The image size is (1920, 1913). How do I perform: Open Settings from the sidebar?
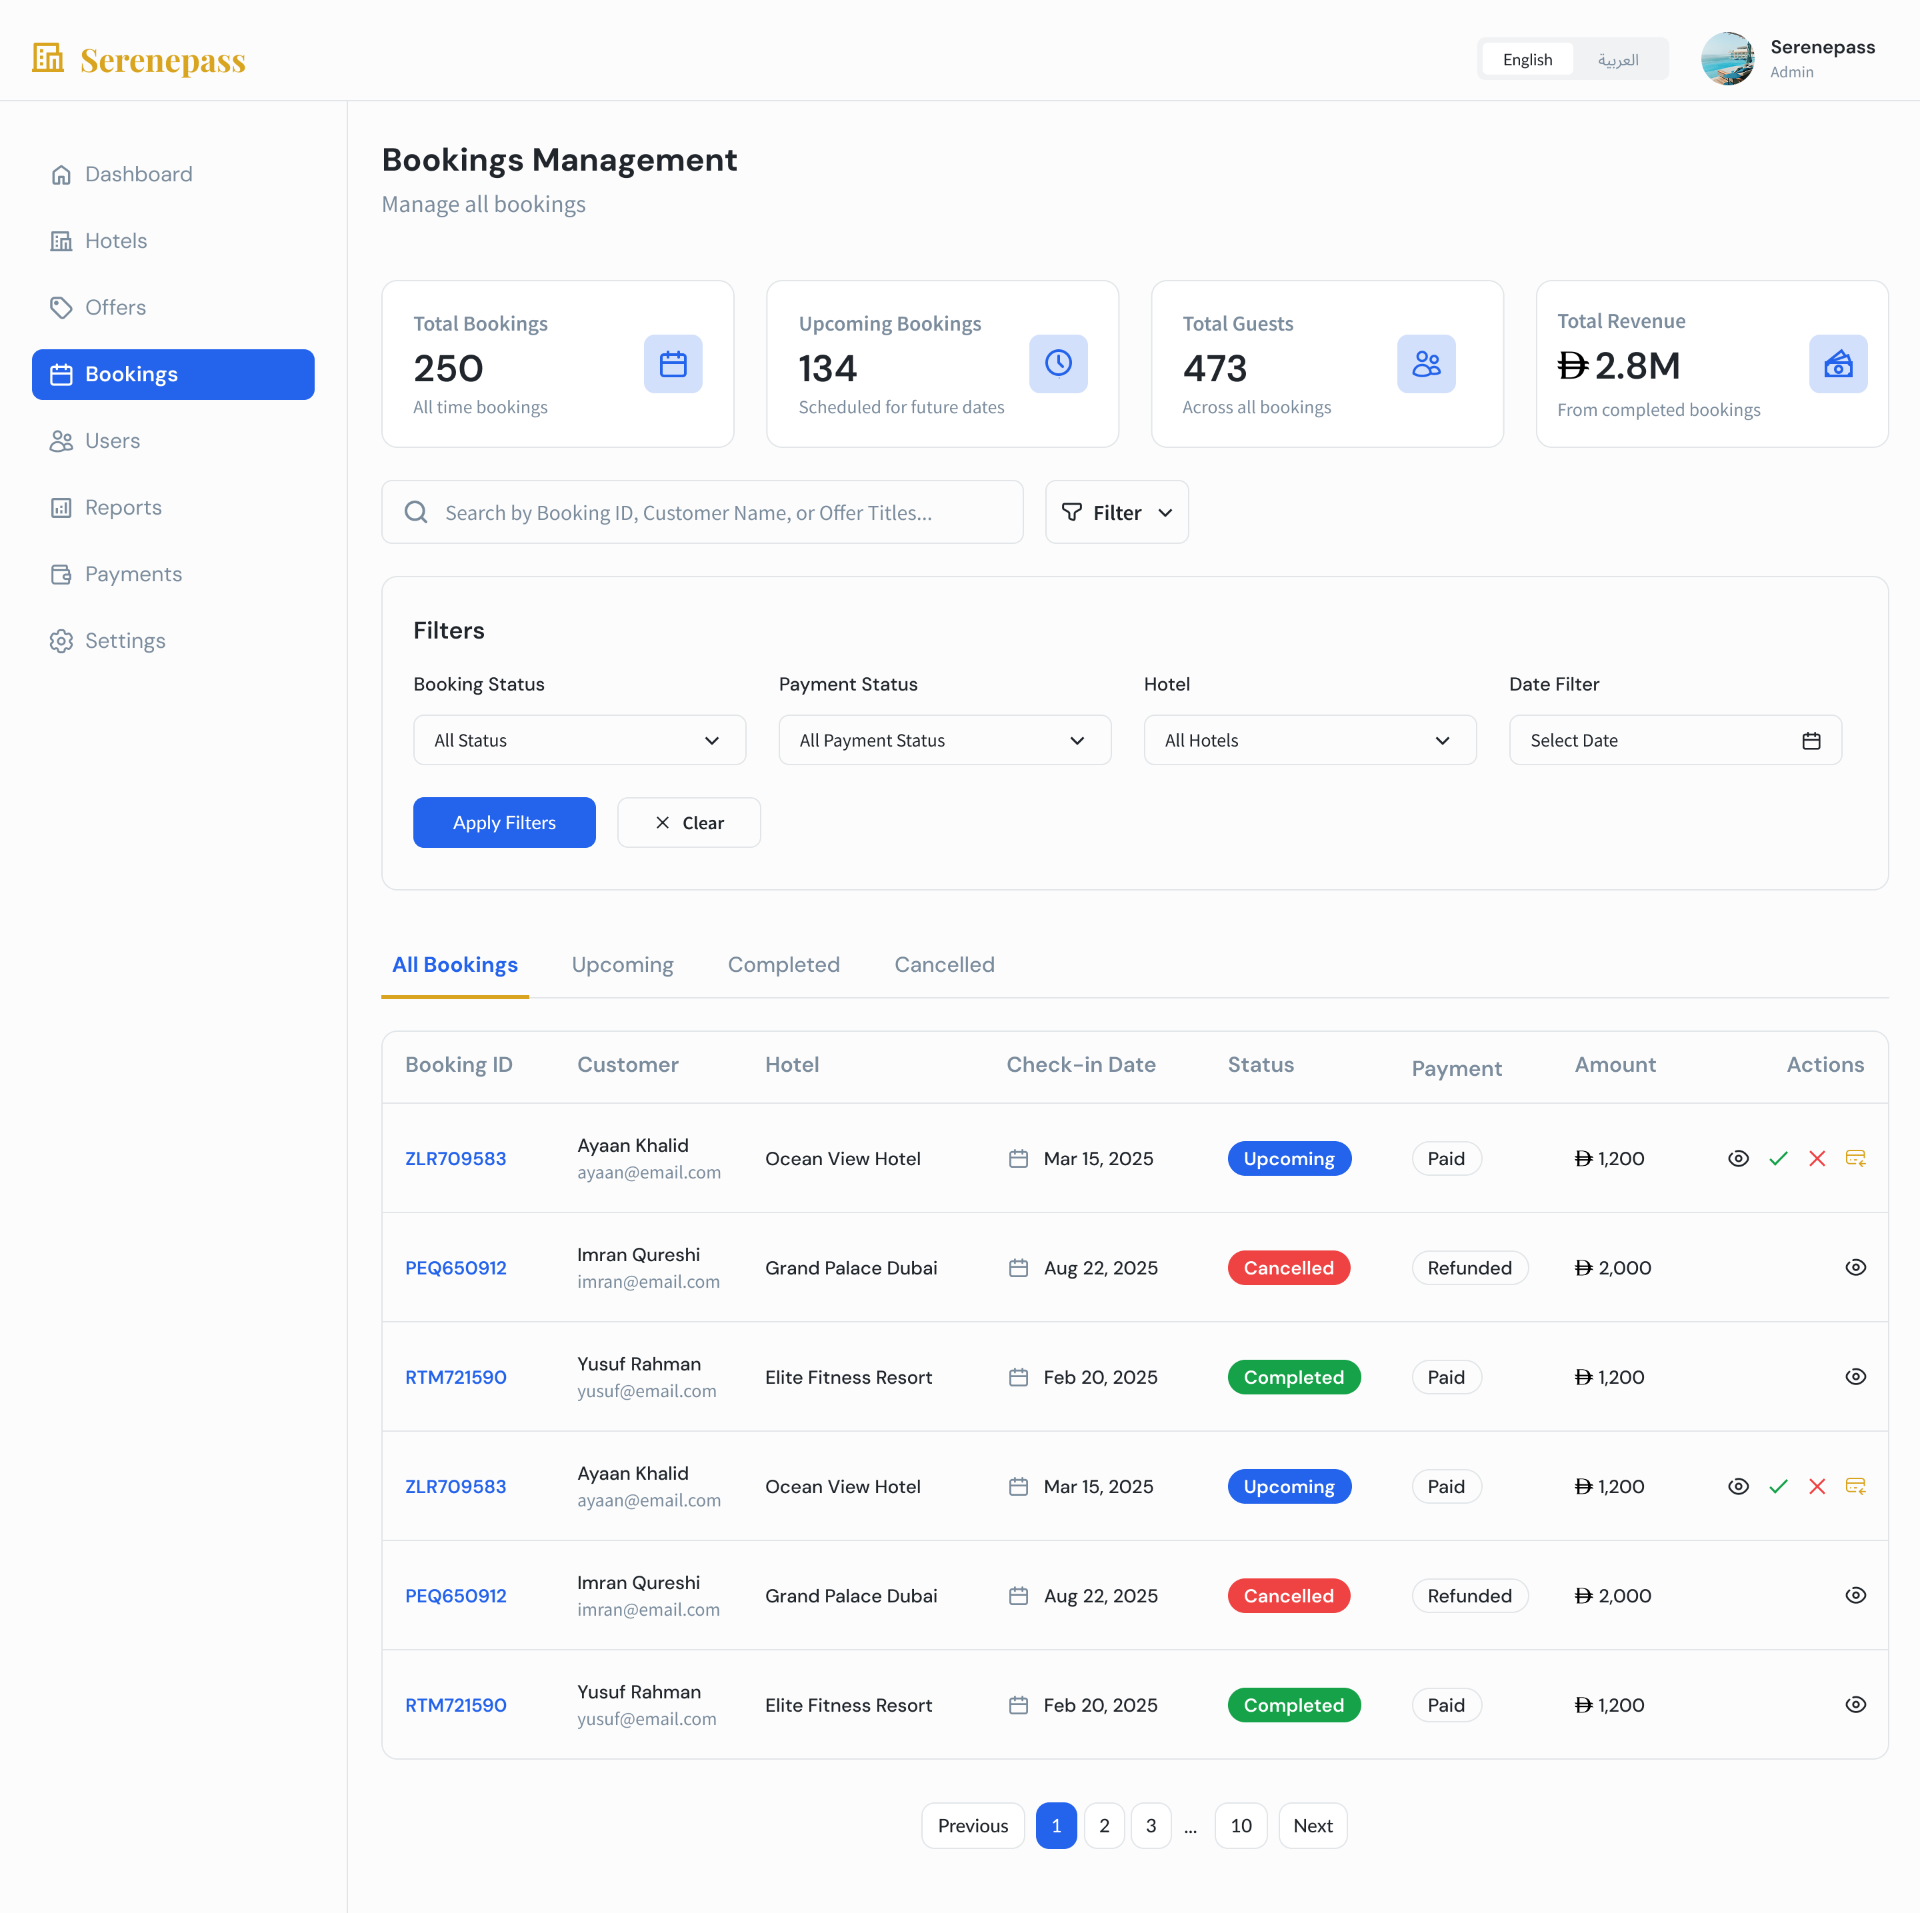click(108, 641)
